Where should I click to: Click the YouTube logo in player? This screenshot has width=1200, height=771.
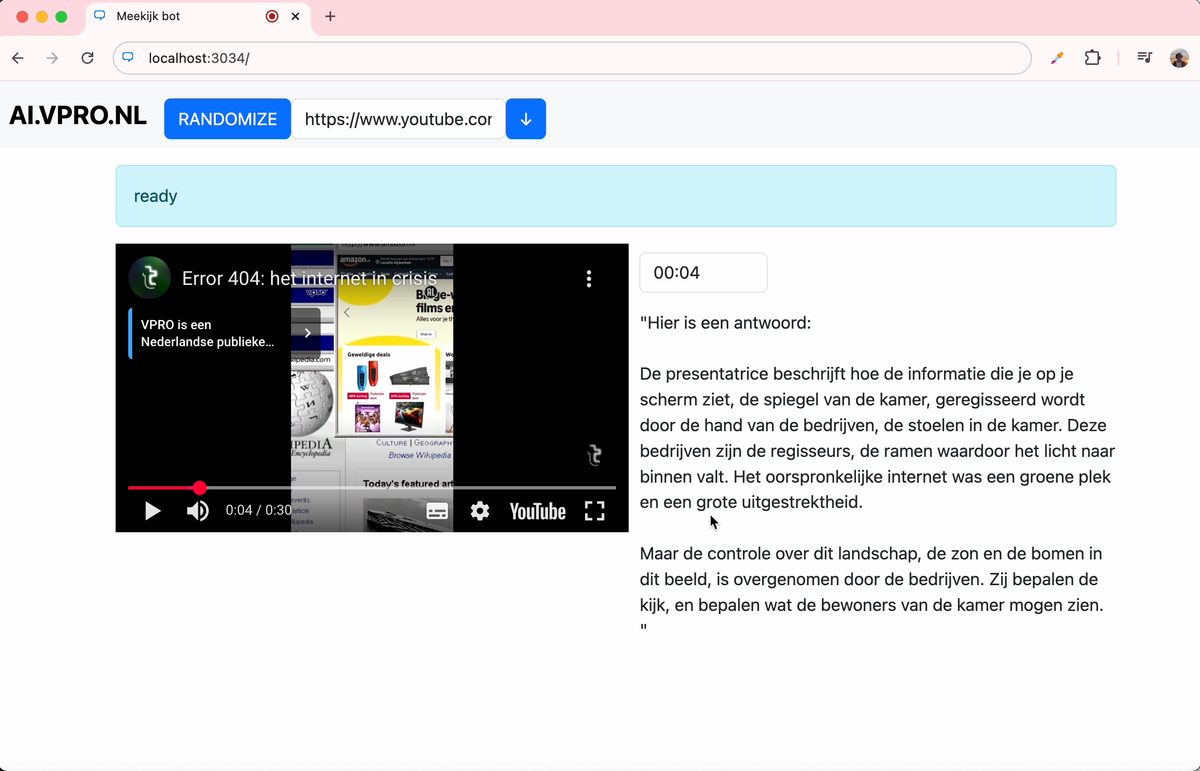[537, 511]
